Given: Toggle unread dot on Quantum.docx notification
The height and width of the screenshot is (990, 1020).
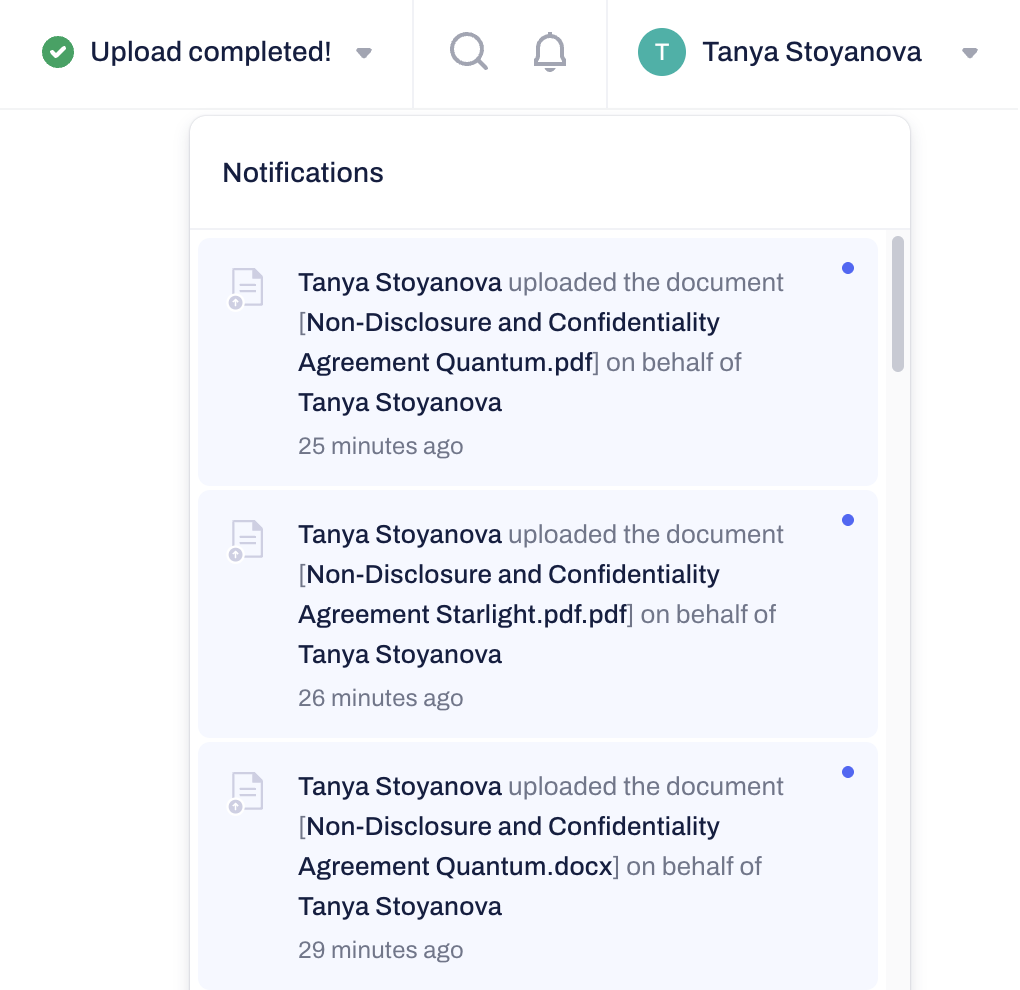Looking at the screenshot, I should coord(848,772).
